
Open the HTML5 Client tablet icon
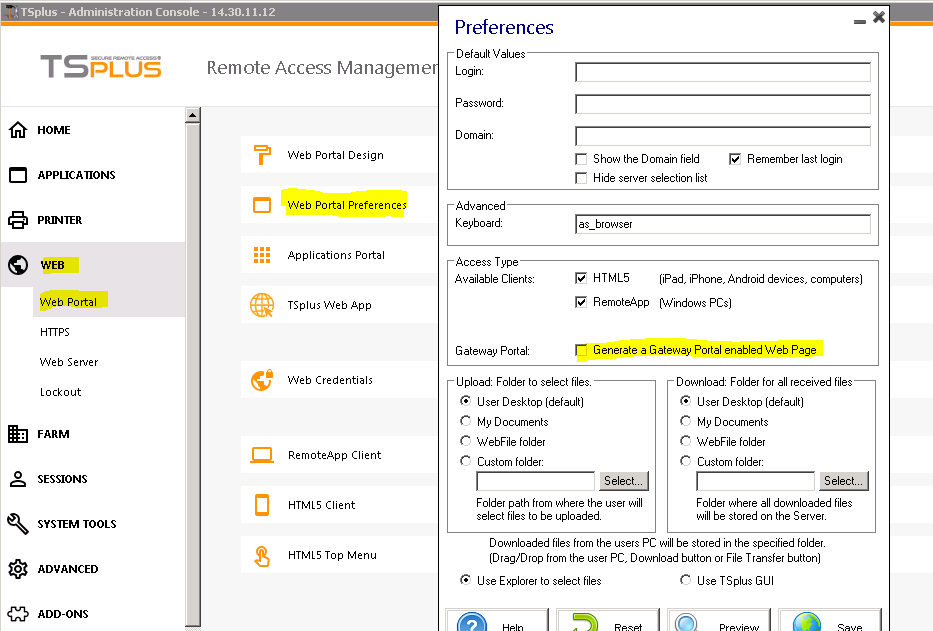(262, 505)
